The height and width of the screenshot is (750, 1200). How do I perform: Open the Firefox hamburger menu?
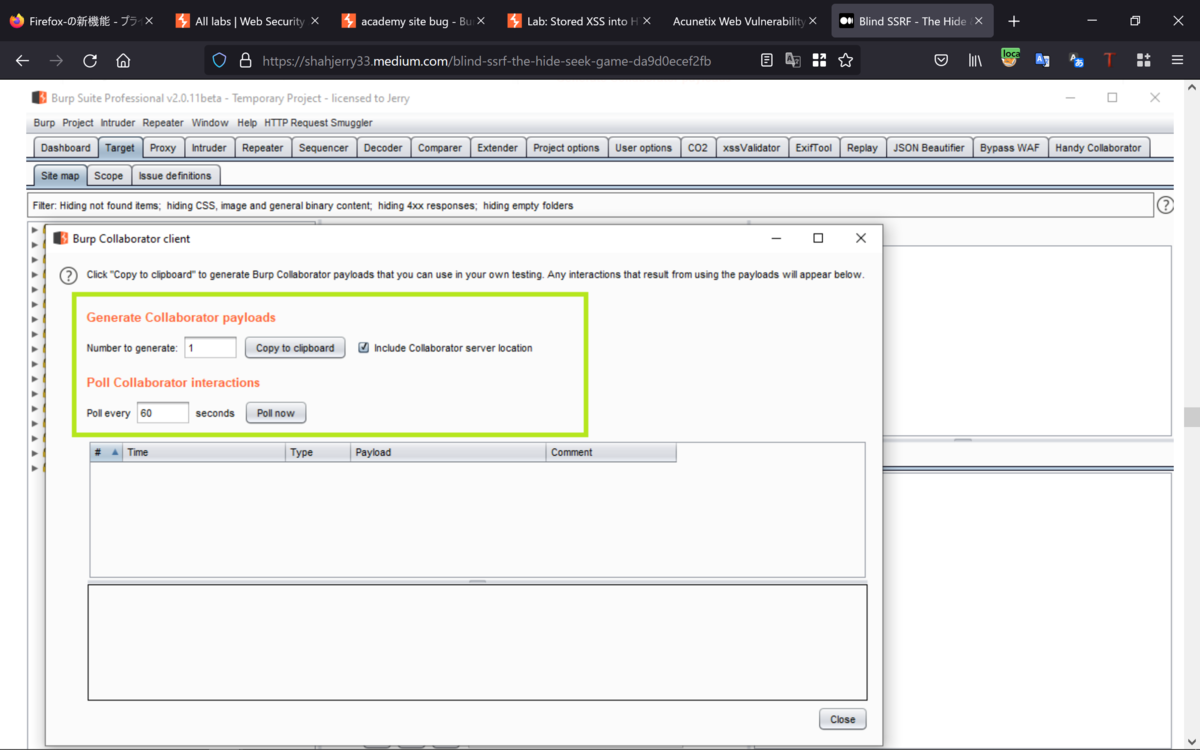pos(1177,61)
